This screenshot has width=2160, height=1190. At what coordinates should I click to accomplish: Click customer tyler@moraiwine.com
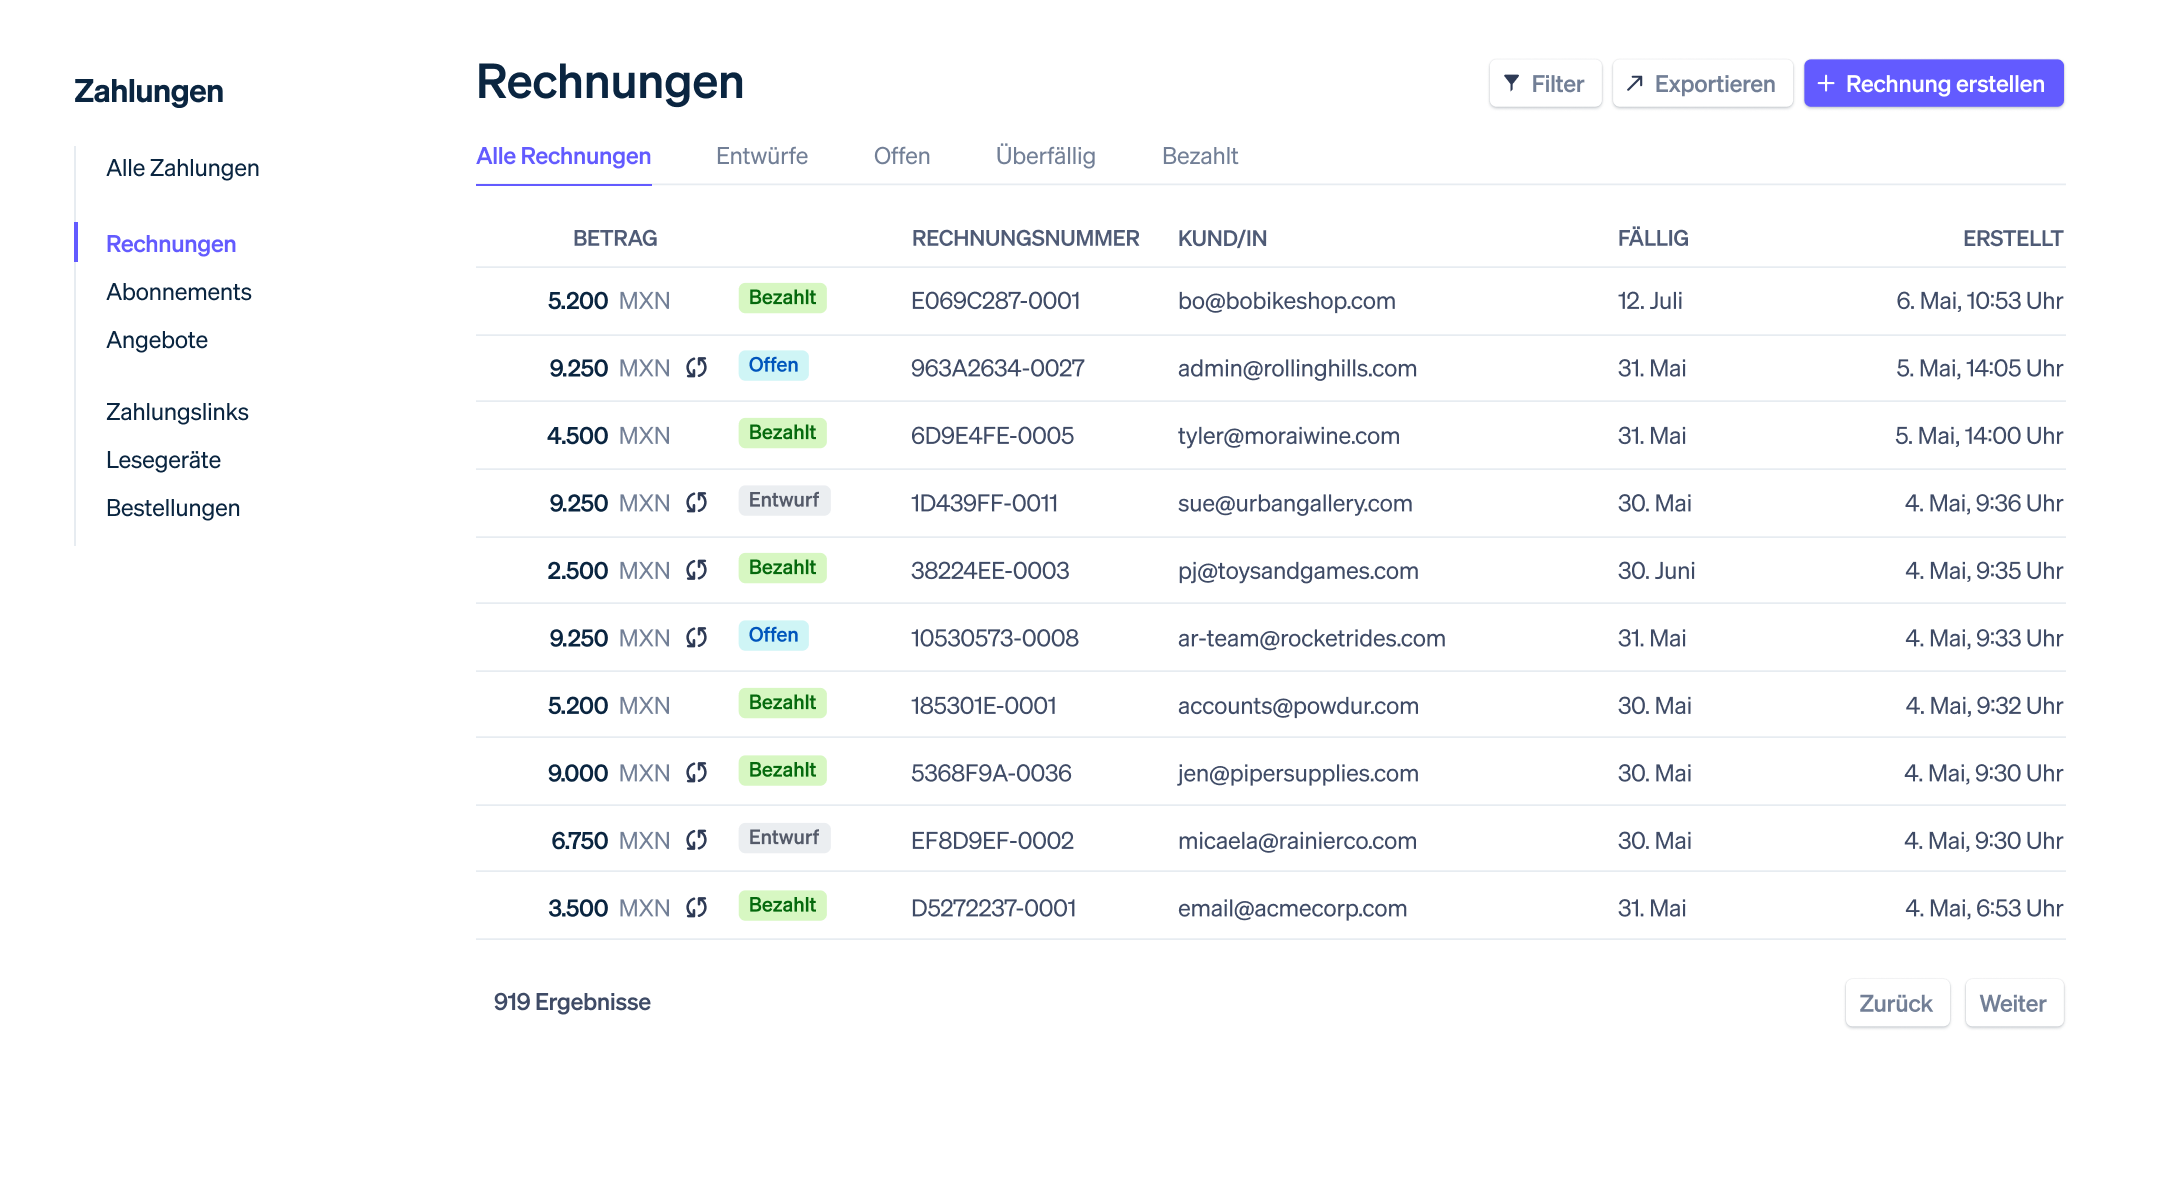click(1289, 436)
